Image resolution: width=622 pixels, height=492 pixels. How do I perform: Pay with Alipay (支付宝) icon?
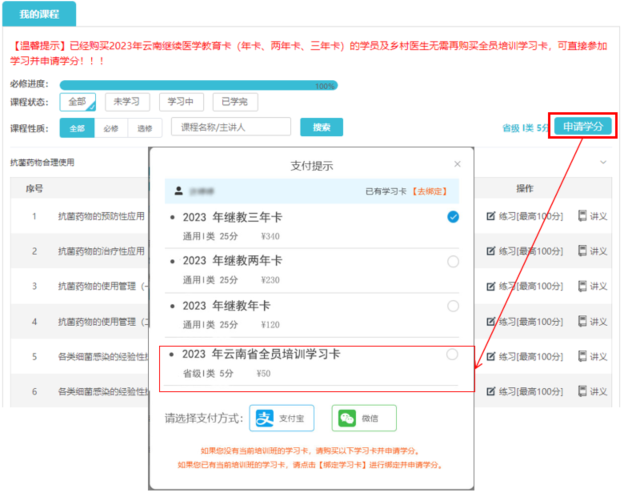pos(262,418)
